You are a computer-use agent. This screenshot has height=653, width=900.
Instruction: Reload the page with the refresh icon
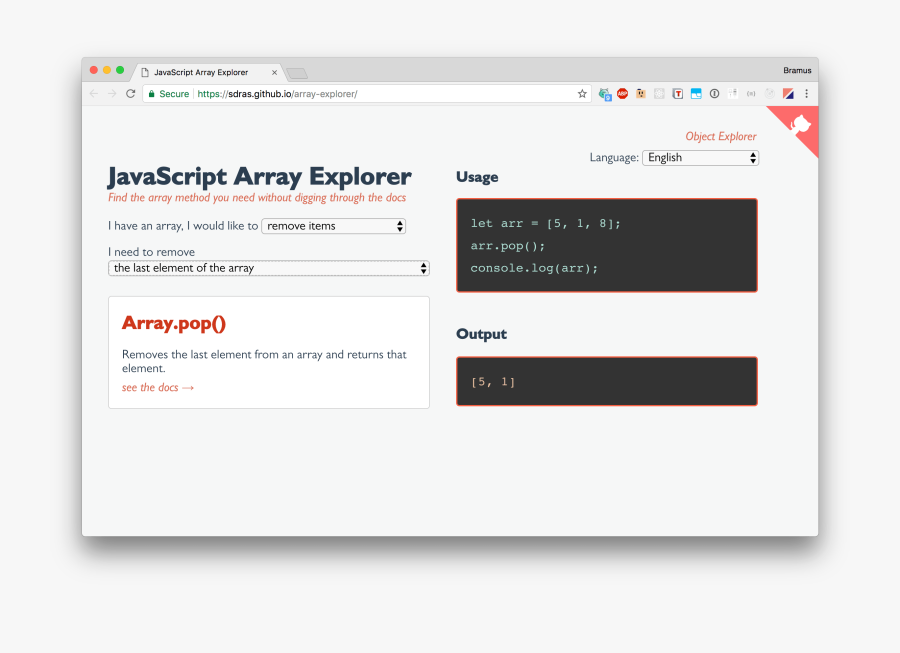point(130,94)
